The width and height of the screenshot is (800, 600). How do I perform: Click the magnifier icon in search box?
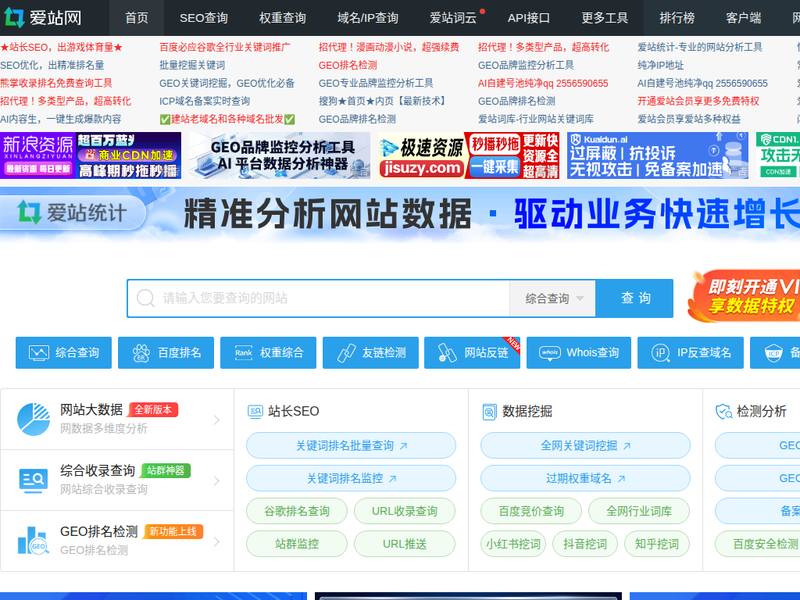[x=145, y=298]
